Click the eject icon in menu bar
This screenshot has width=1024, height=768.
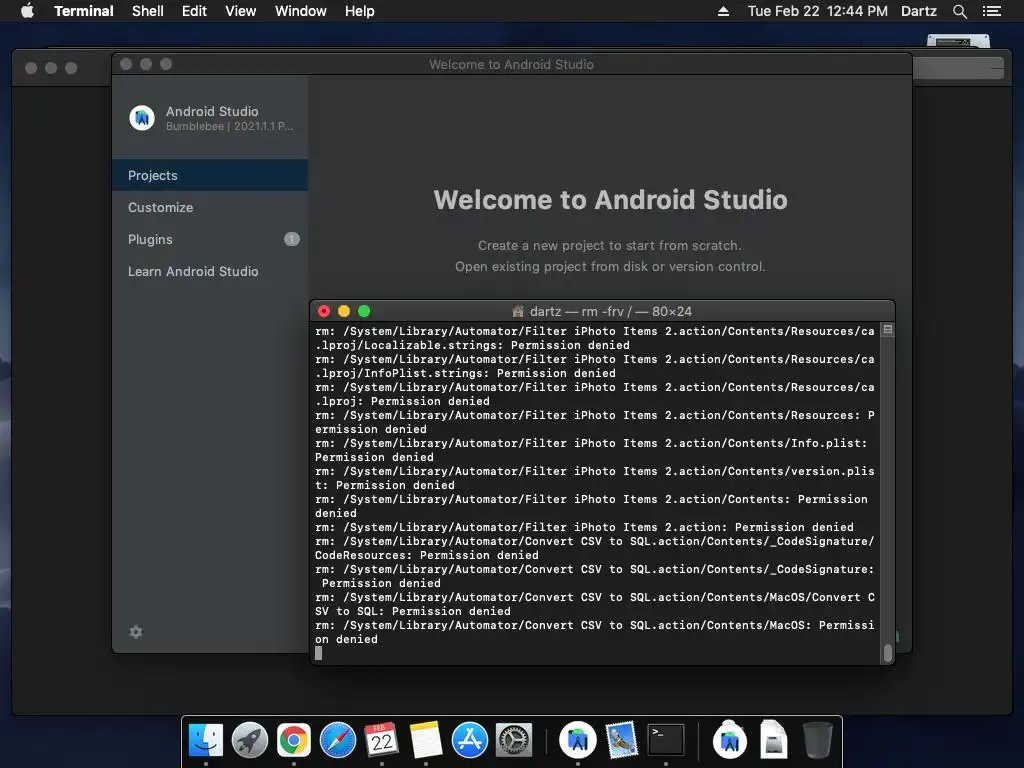point(723,11)
